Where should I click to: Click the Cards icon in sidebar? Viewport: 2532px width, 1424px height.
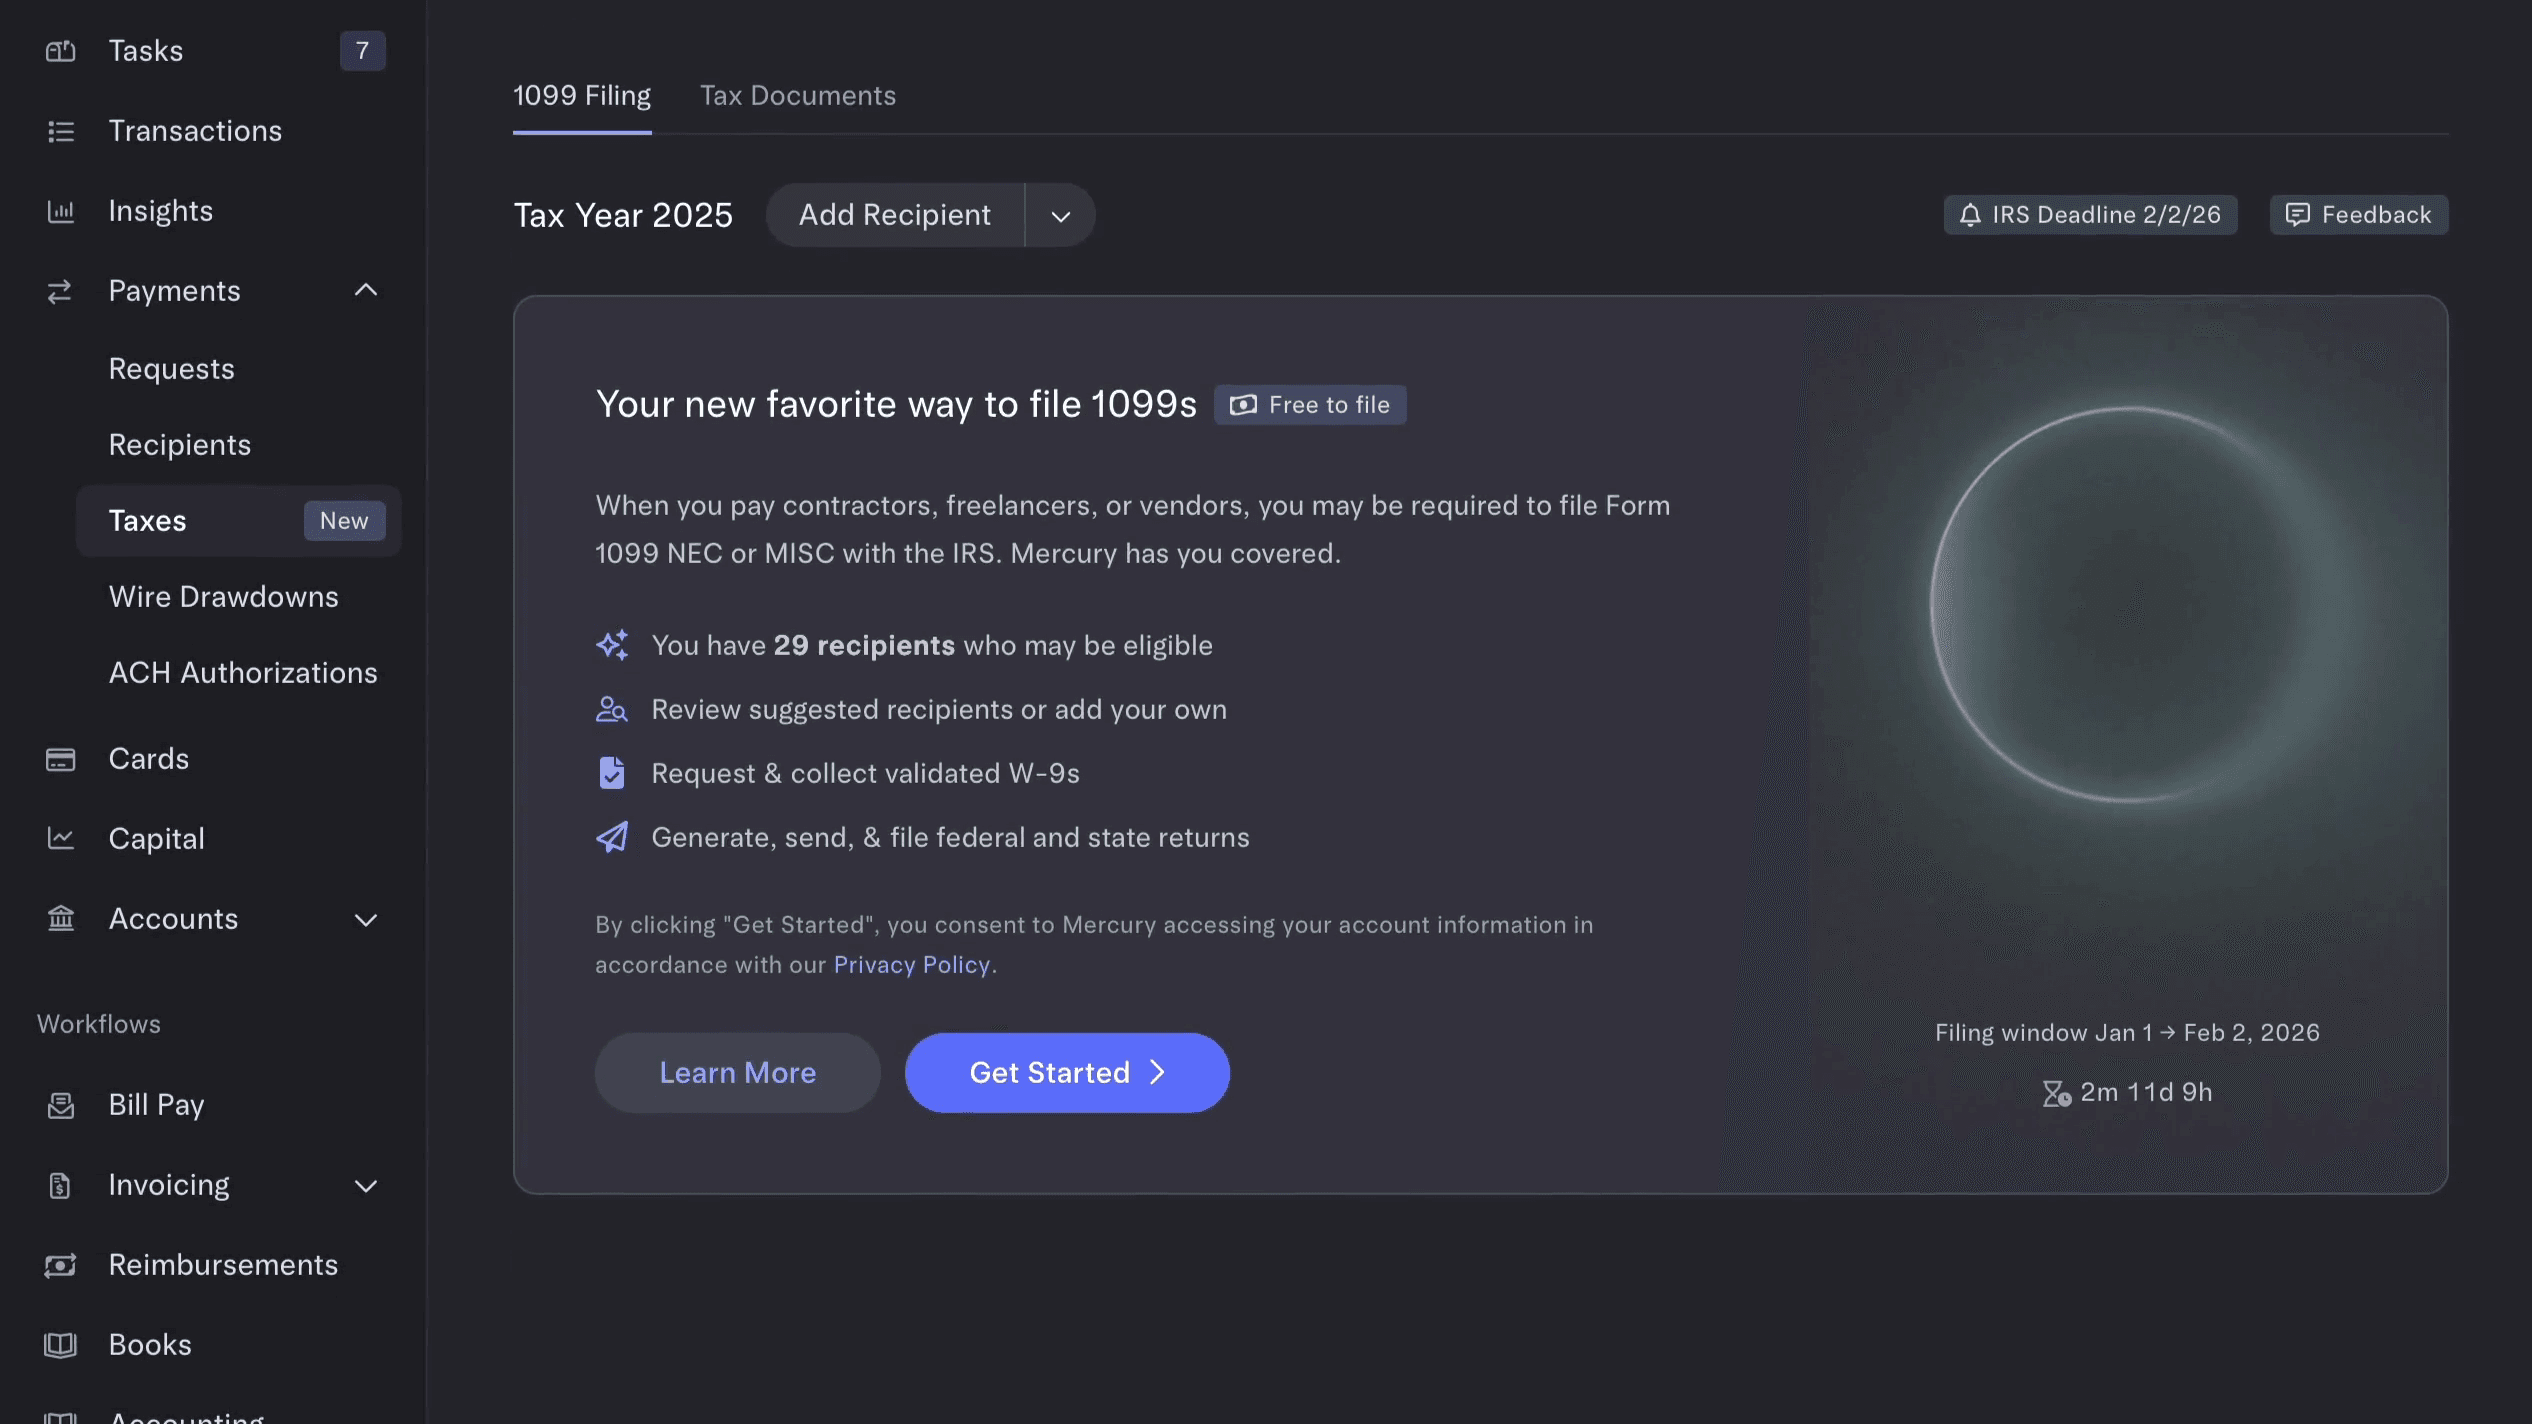click(60, 759)
